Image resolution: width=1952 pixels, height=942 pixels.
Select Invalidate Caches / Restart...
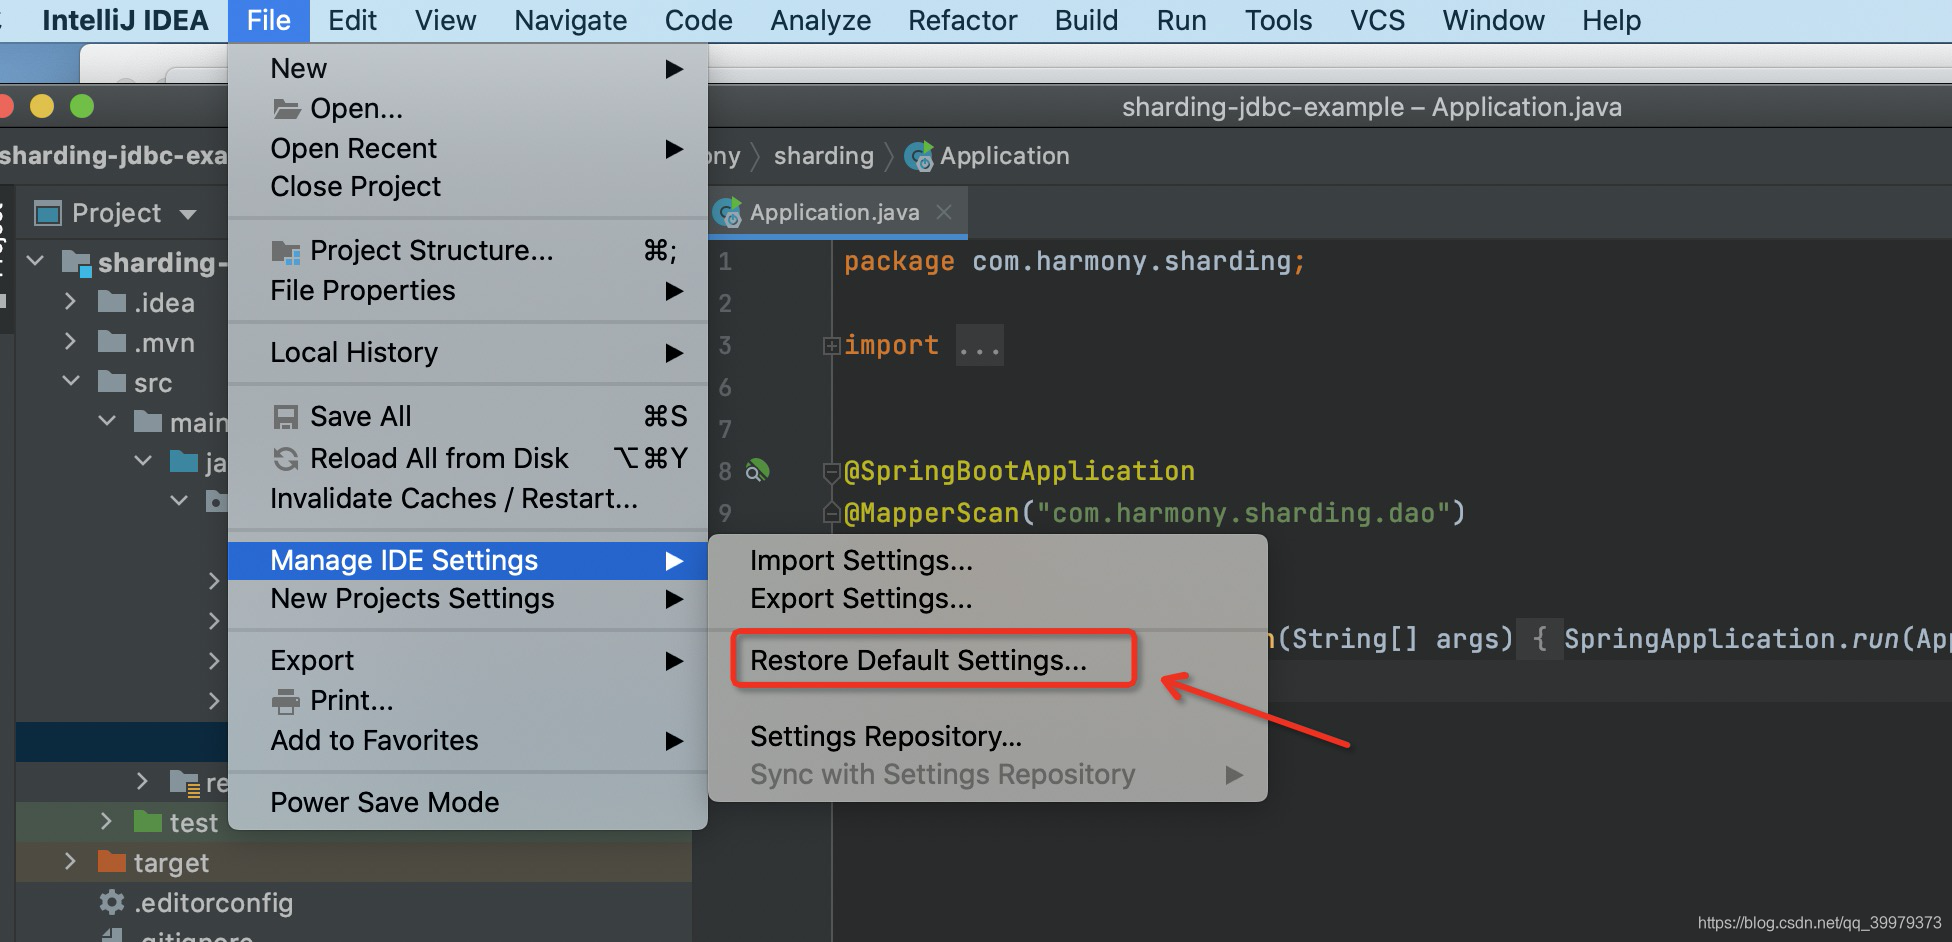(x=468, y=498)
